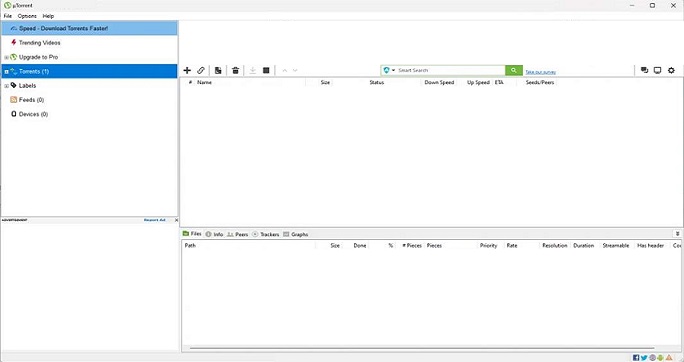Click the round network status icon
Screen dimensions: 684x362
pos(652,358)
